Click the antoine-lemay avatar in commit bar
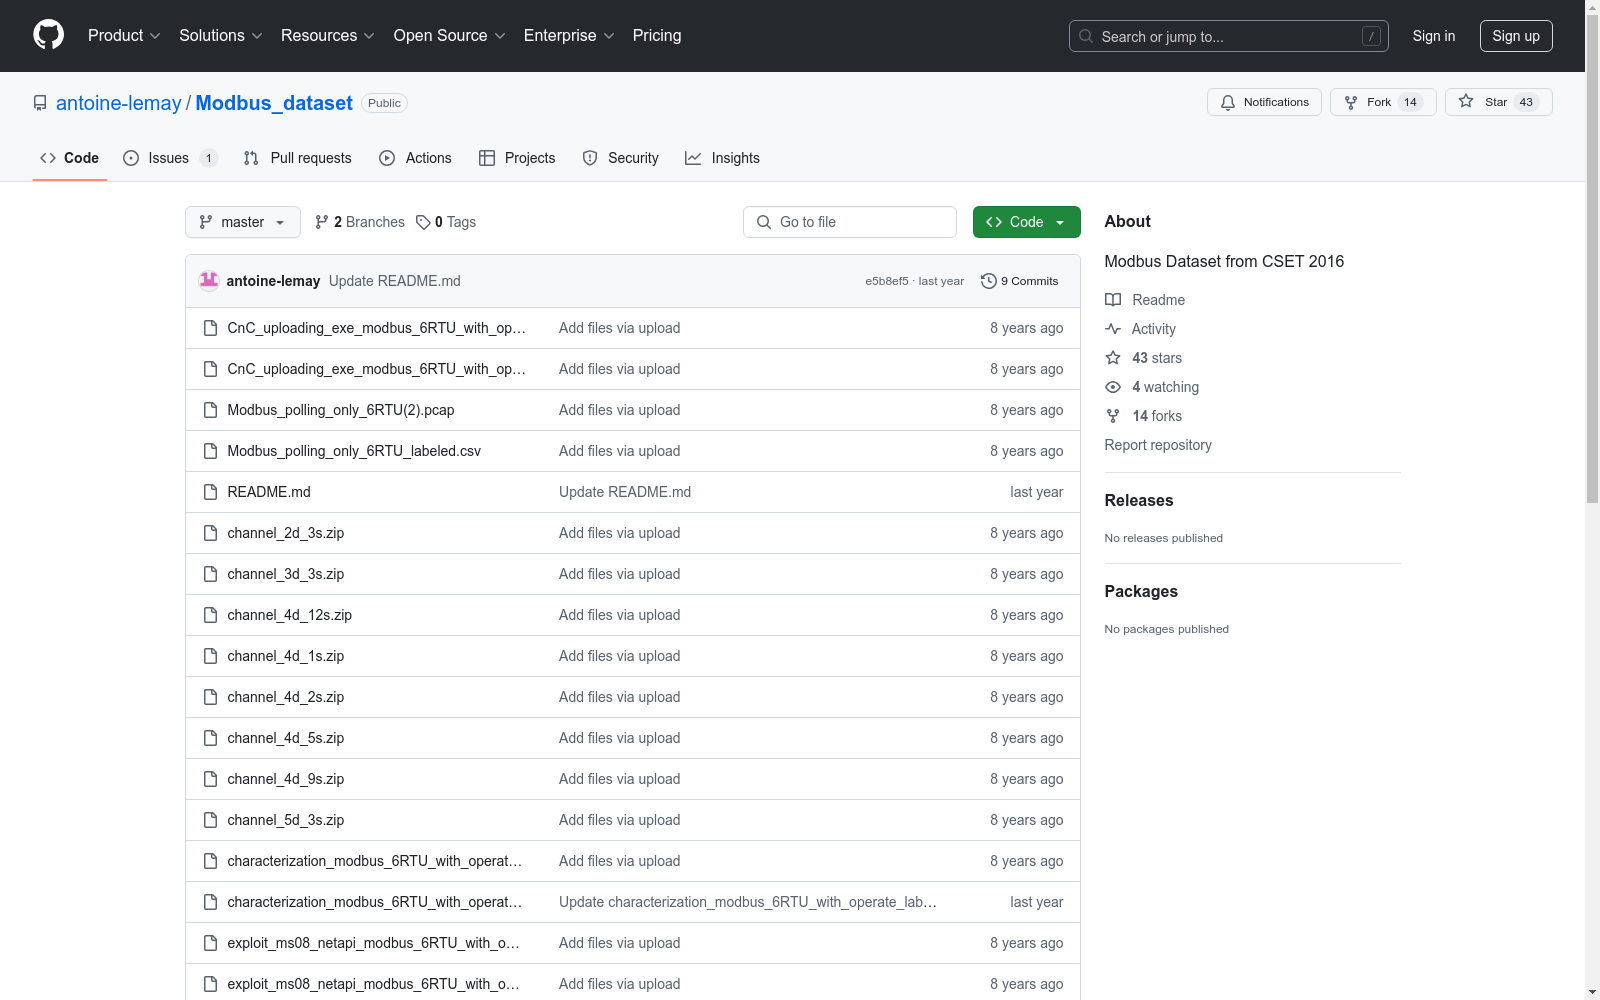 point(209,281)
